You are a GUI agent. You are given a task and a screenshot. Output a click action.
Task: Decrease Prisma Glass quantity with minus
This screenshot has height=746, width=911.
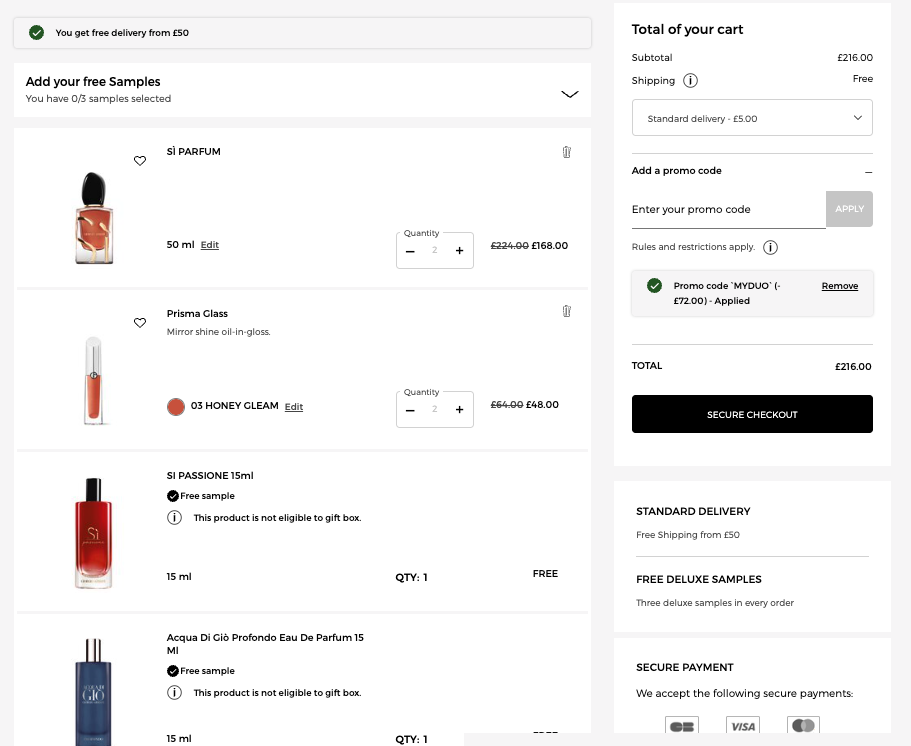(410, 410)
